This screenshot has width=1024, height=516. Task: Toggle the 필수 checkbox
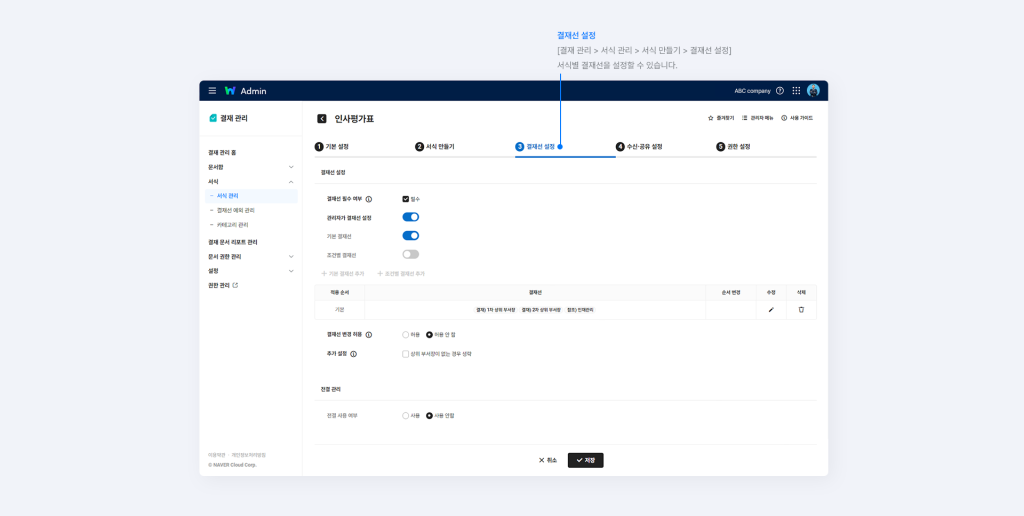click(406, 199)
